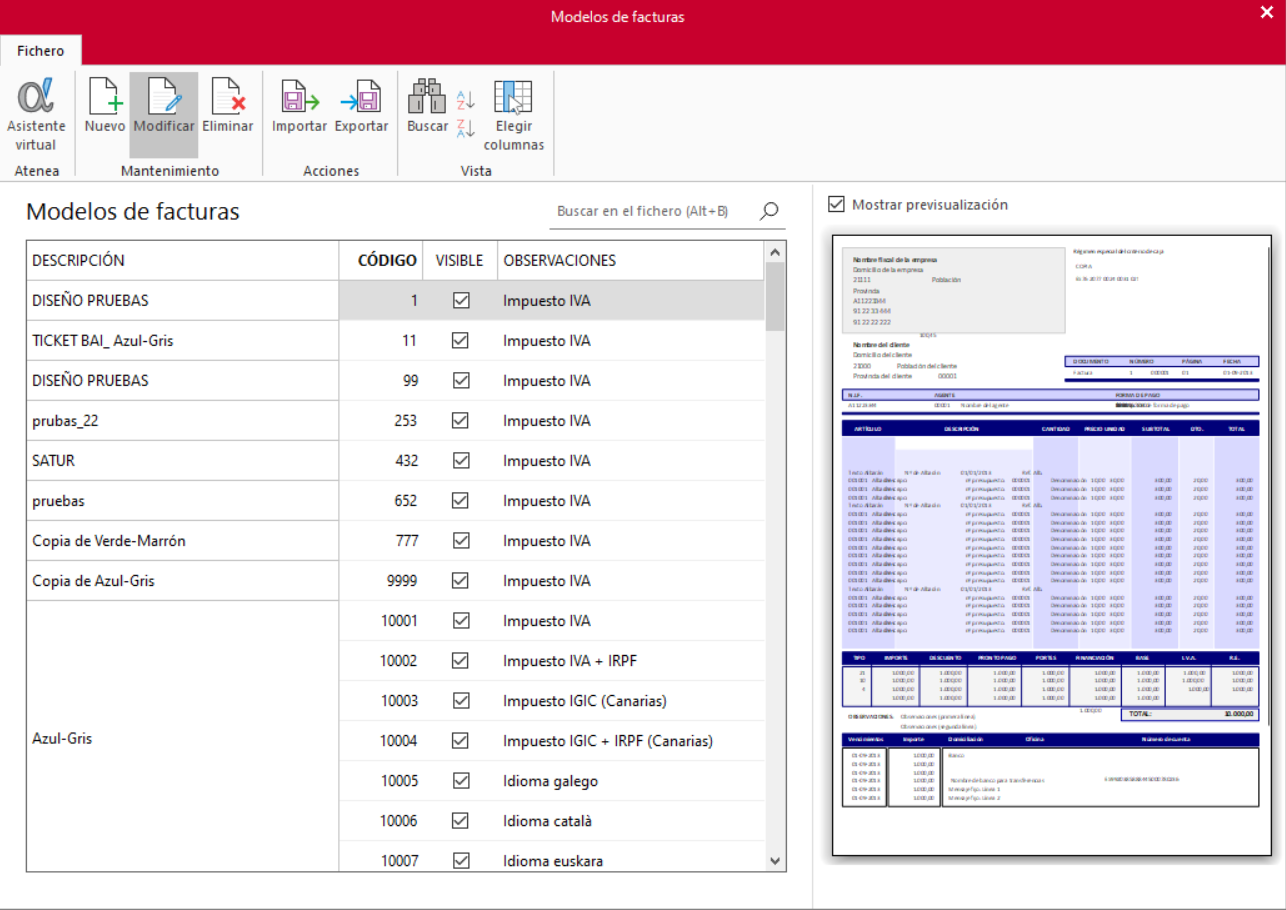Image resolution: width=1286 pixels, height=910 pixels.
Task: Toggle Visible checkbox for code 777
Action: tap(461, 540)
